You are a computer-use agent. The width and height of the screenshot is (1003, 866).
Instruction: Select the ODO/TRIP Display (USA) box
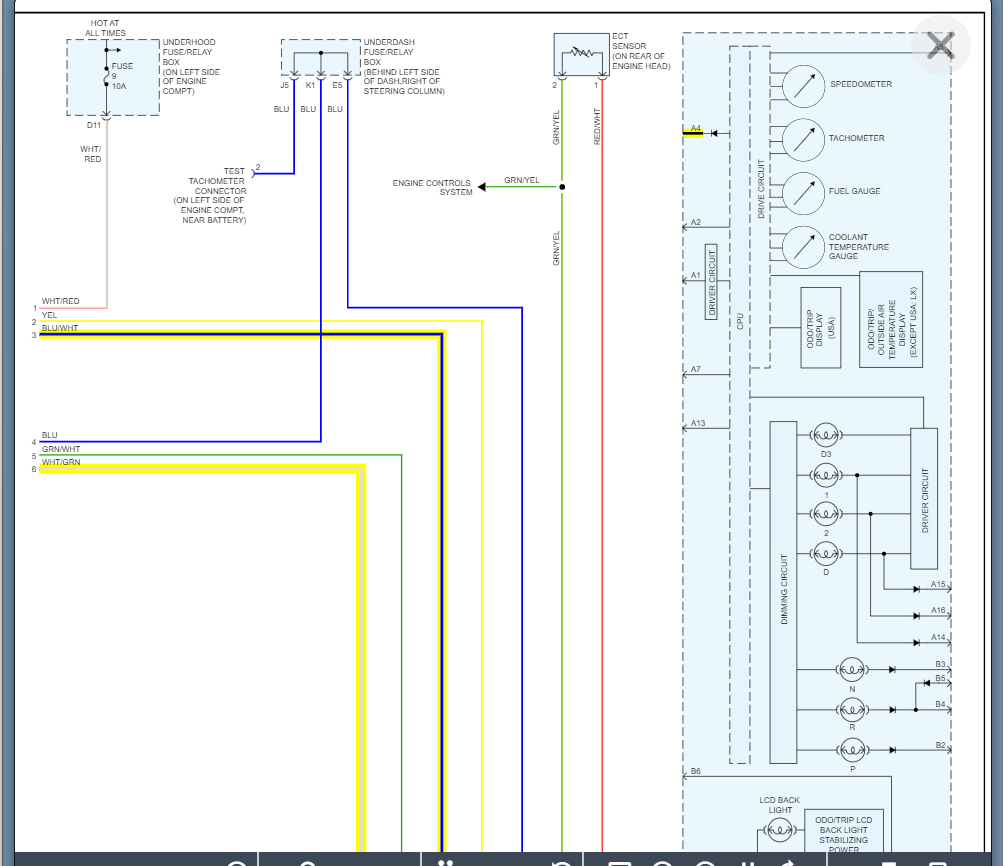pyautogui.click(x=820, y=327)
